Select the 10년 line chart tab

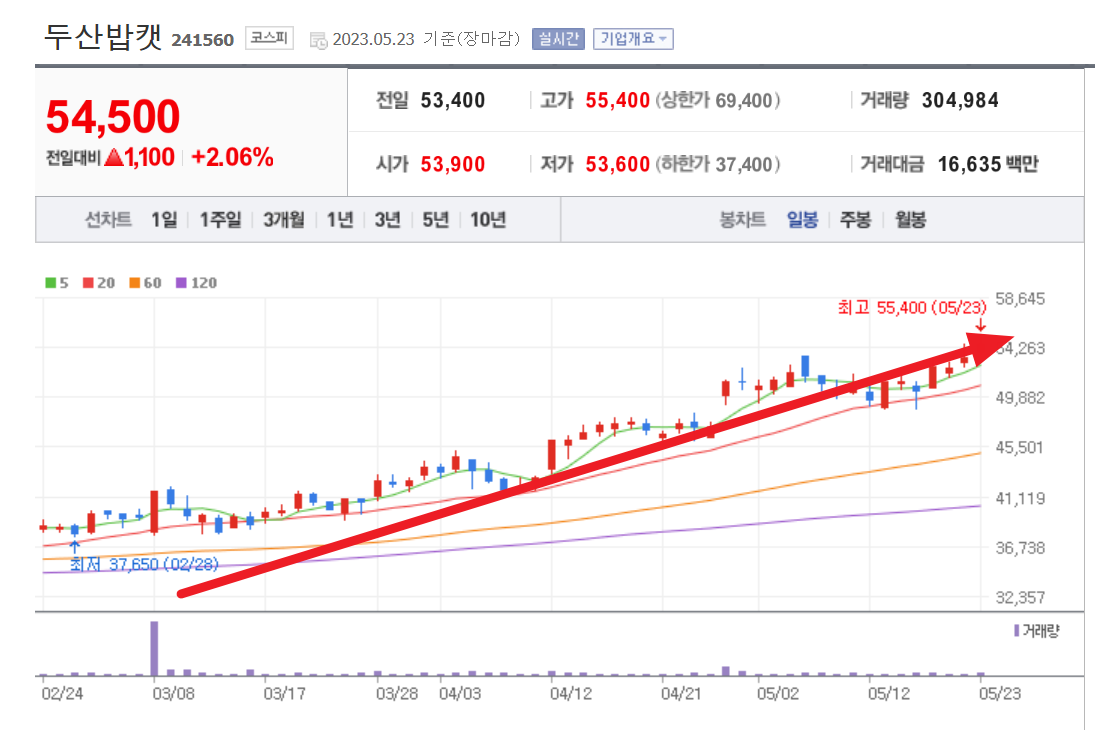click(x=487, y=220)
